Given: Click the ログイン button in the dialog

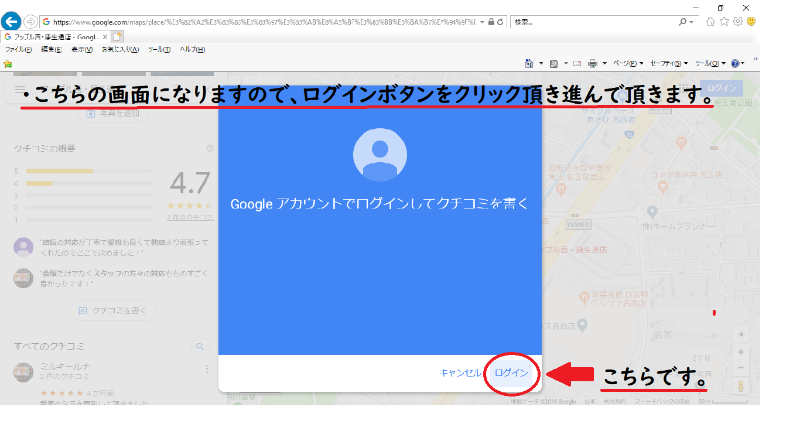Looking at the screenshot, I should [511, 373].
